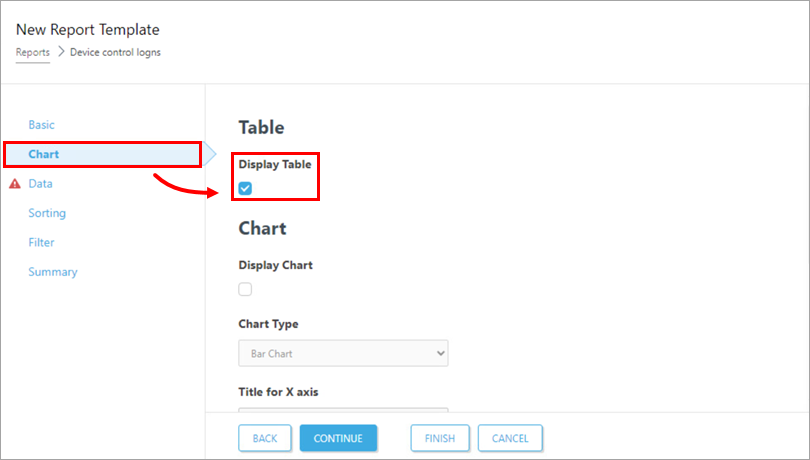Click the Reports breadcrumb link
Viewport: 810px width, 460px height.
tap(33, 52)
